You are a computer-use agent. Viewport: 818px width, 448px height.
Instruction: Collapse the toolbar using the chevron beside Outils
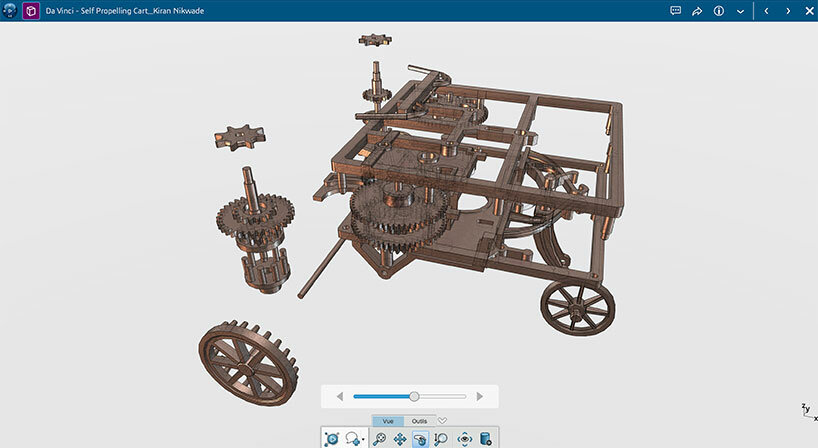click(442, 420)
